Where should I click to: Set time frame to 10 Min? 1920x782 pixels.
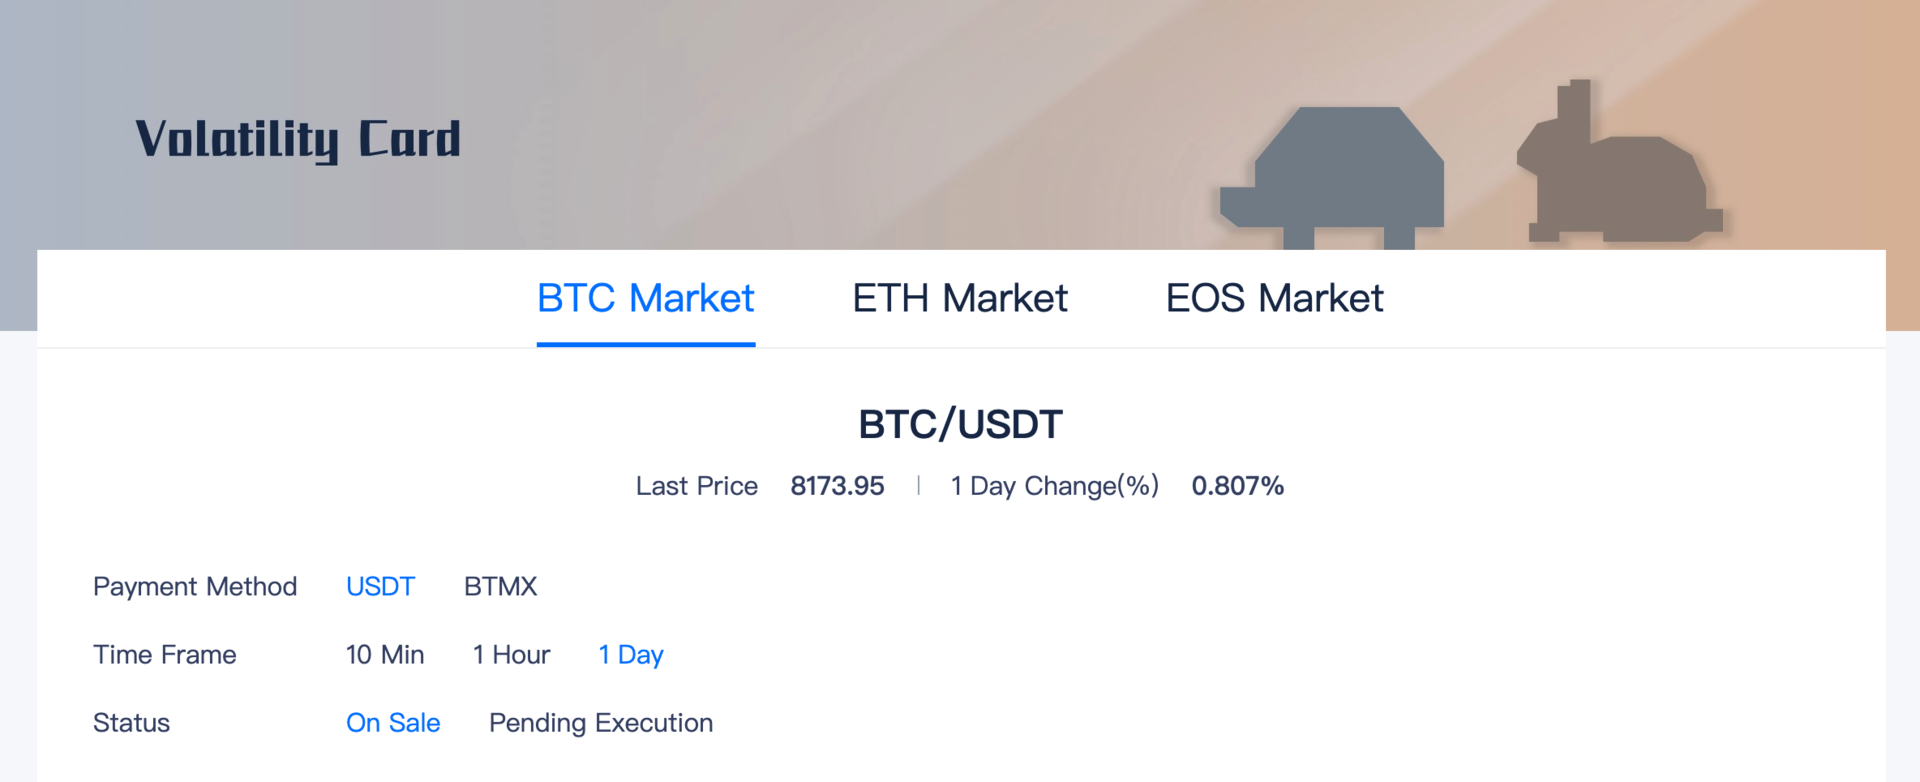[385, 654]
